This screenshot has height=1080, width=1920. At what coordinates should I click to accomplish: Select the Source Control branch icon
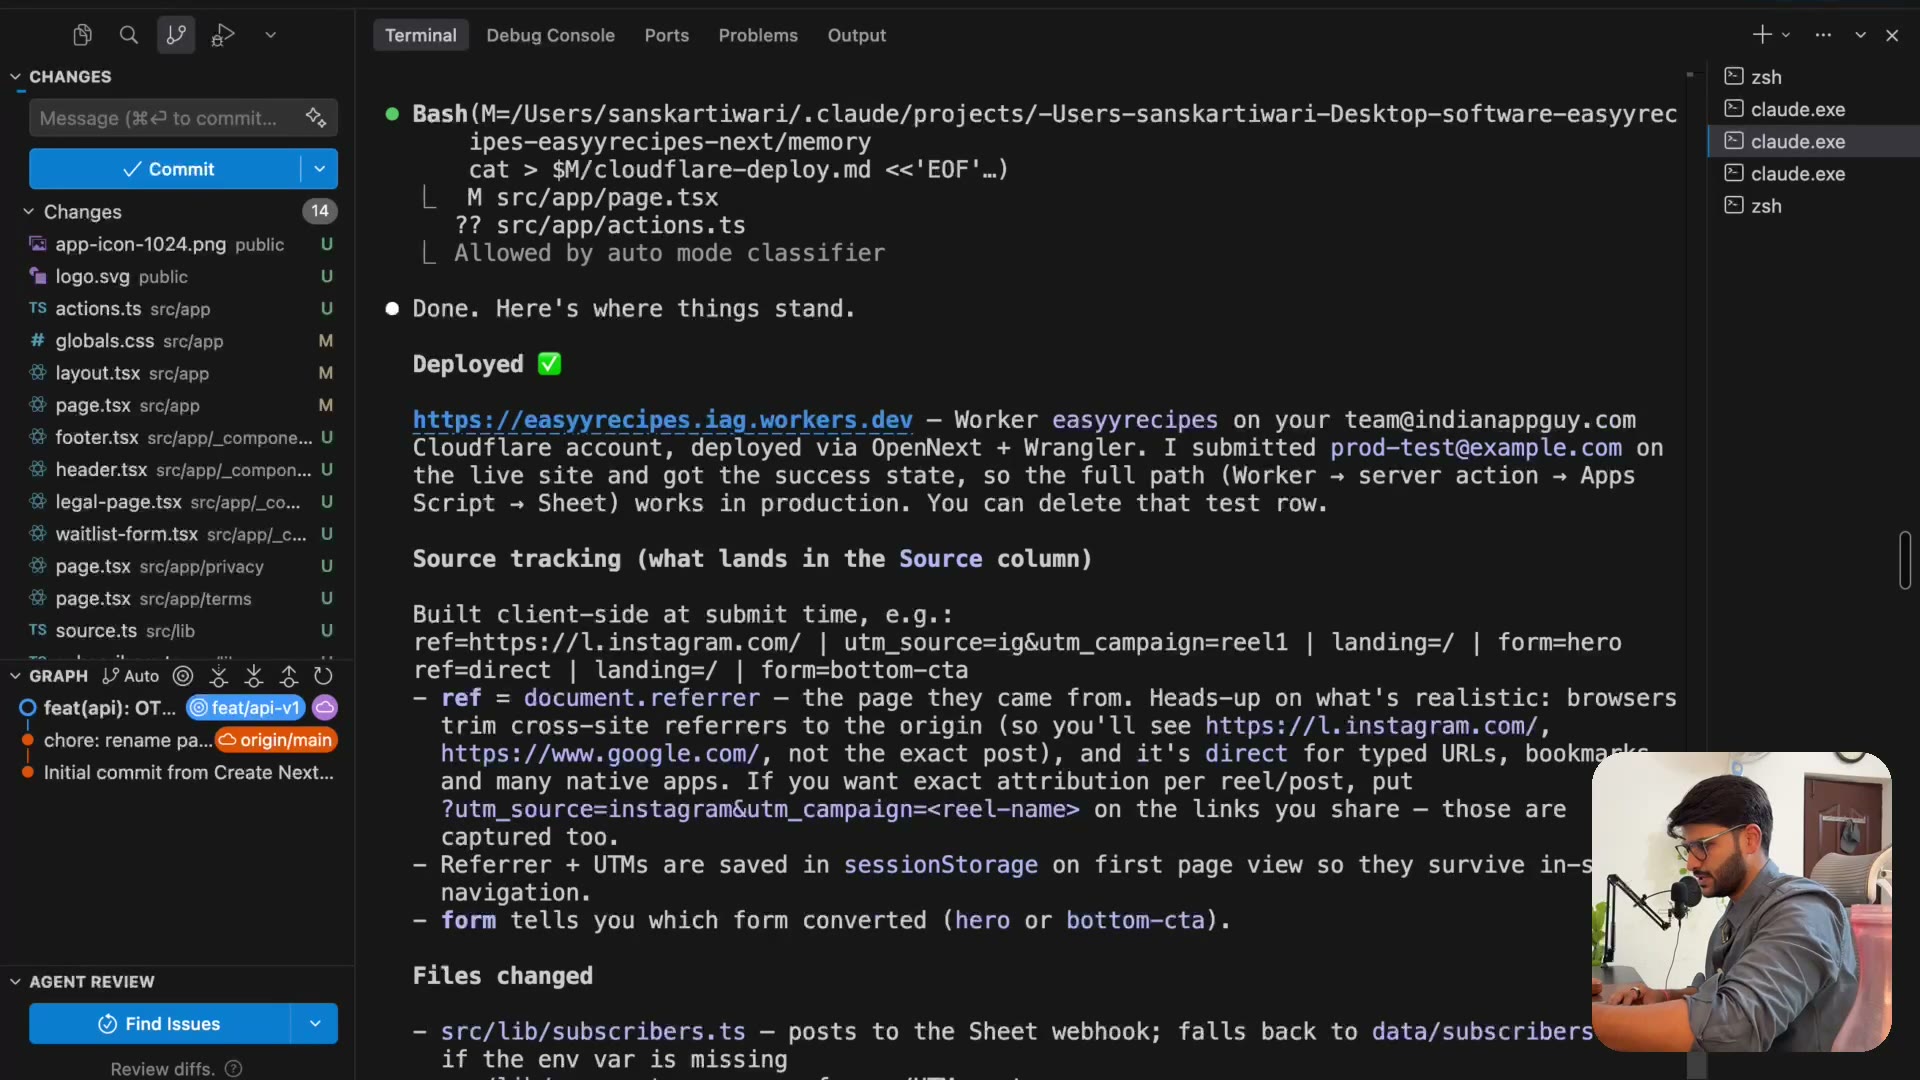[176, 35]
